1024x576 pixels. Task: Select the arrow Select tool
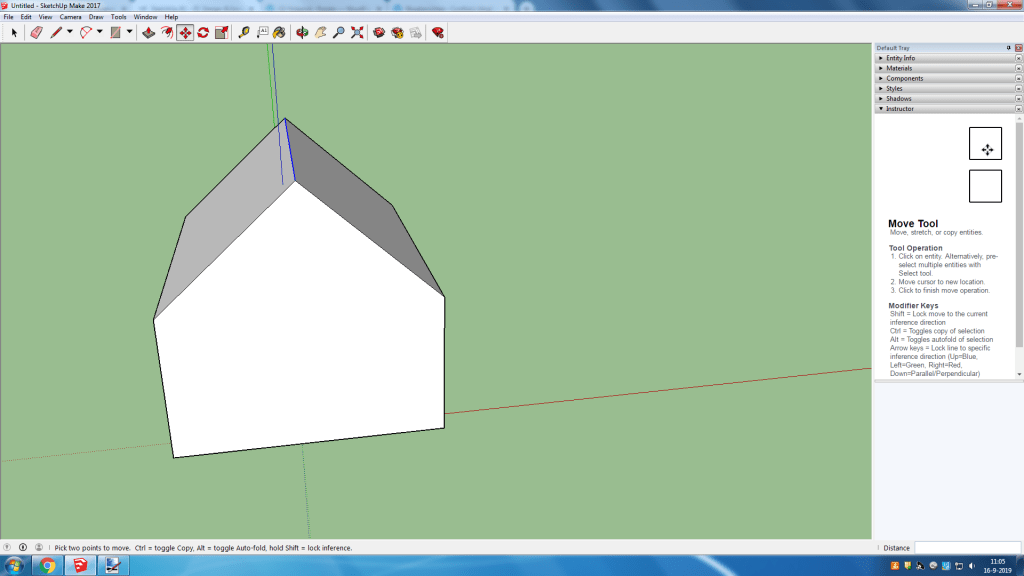(x=14, y=32)
